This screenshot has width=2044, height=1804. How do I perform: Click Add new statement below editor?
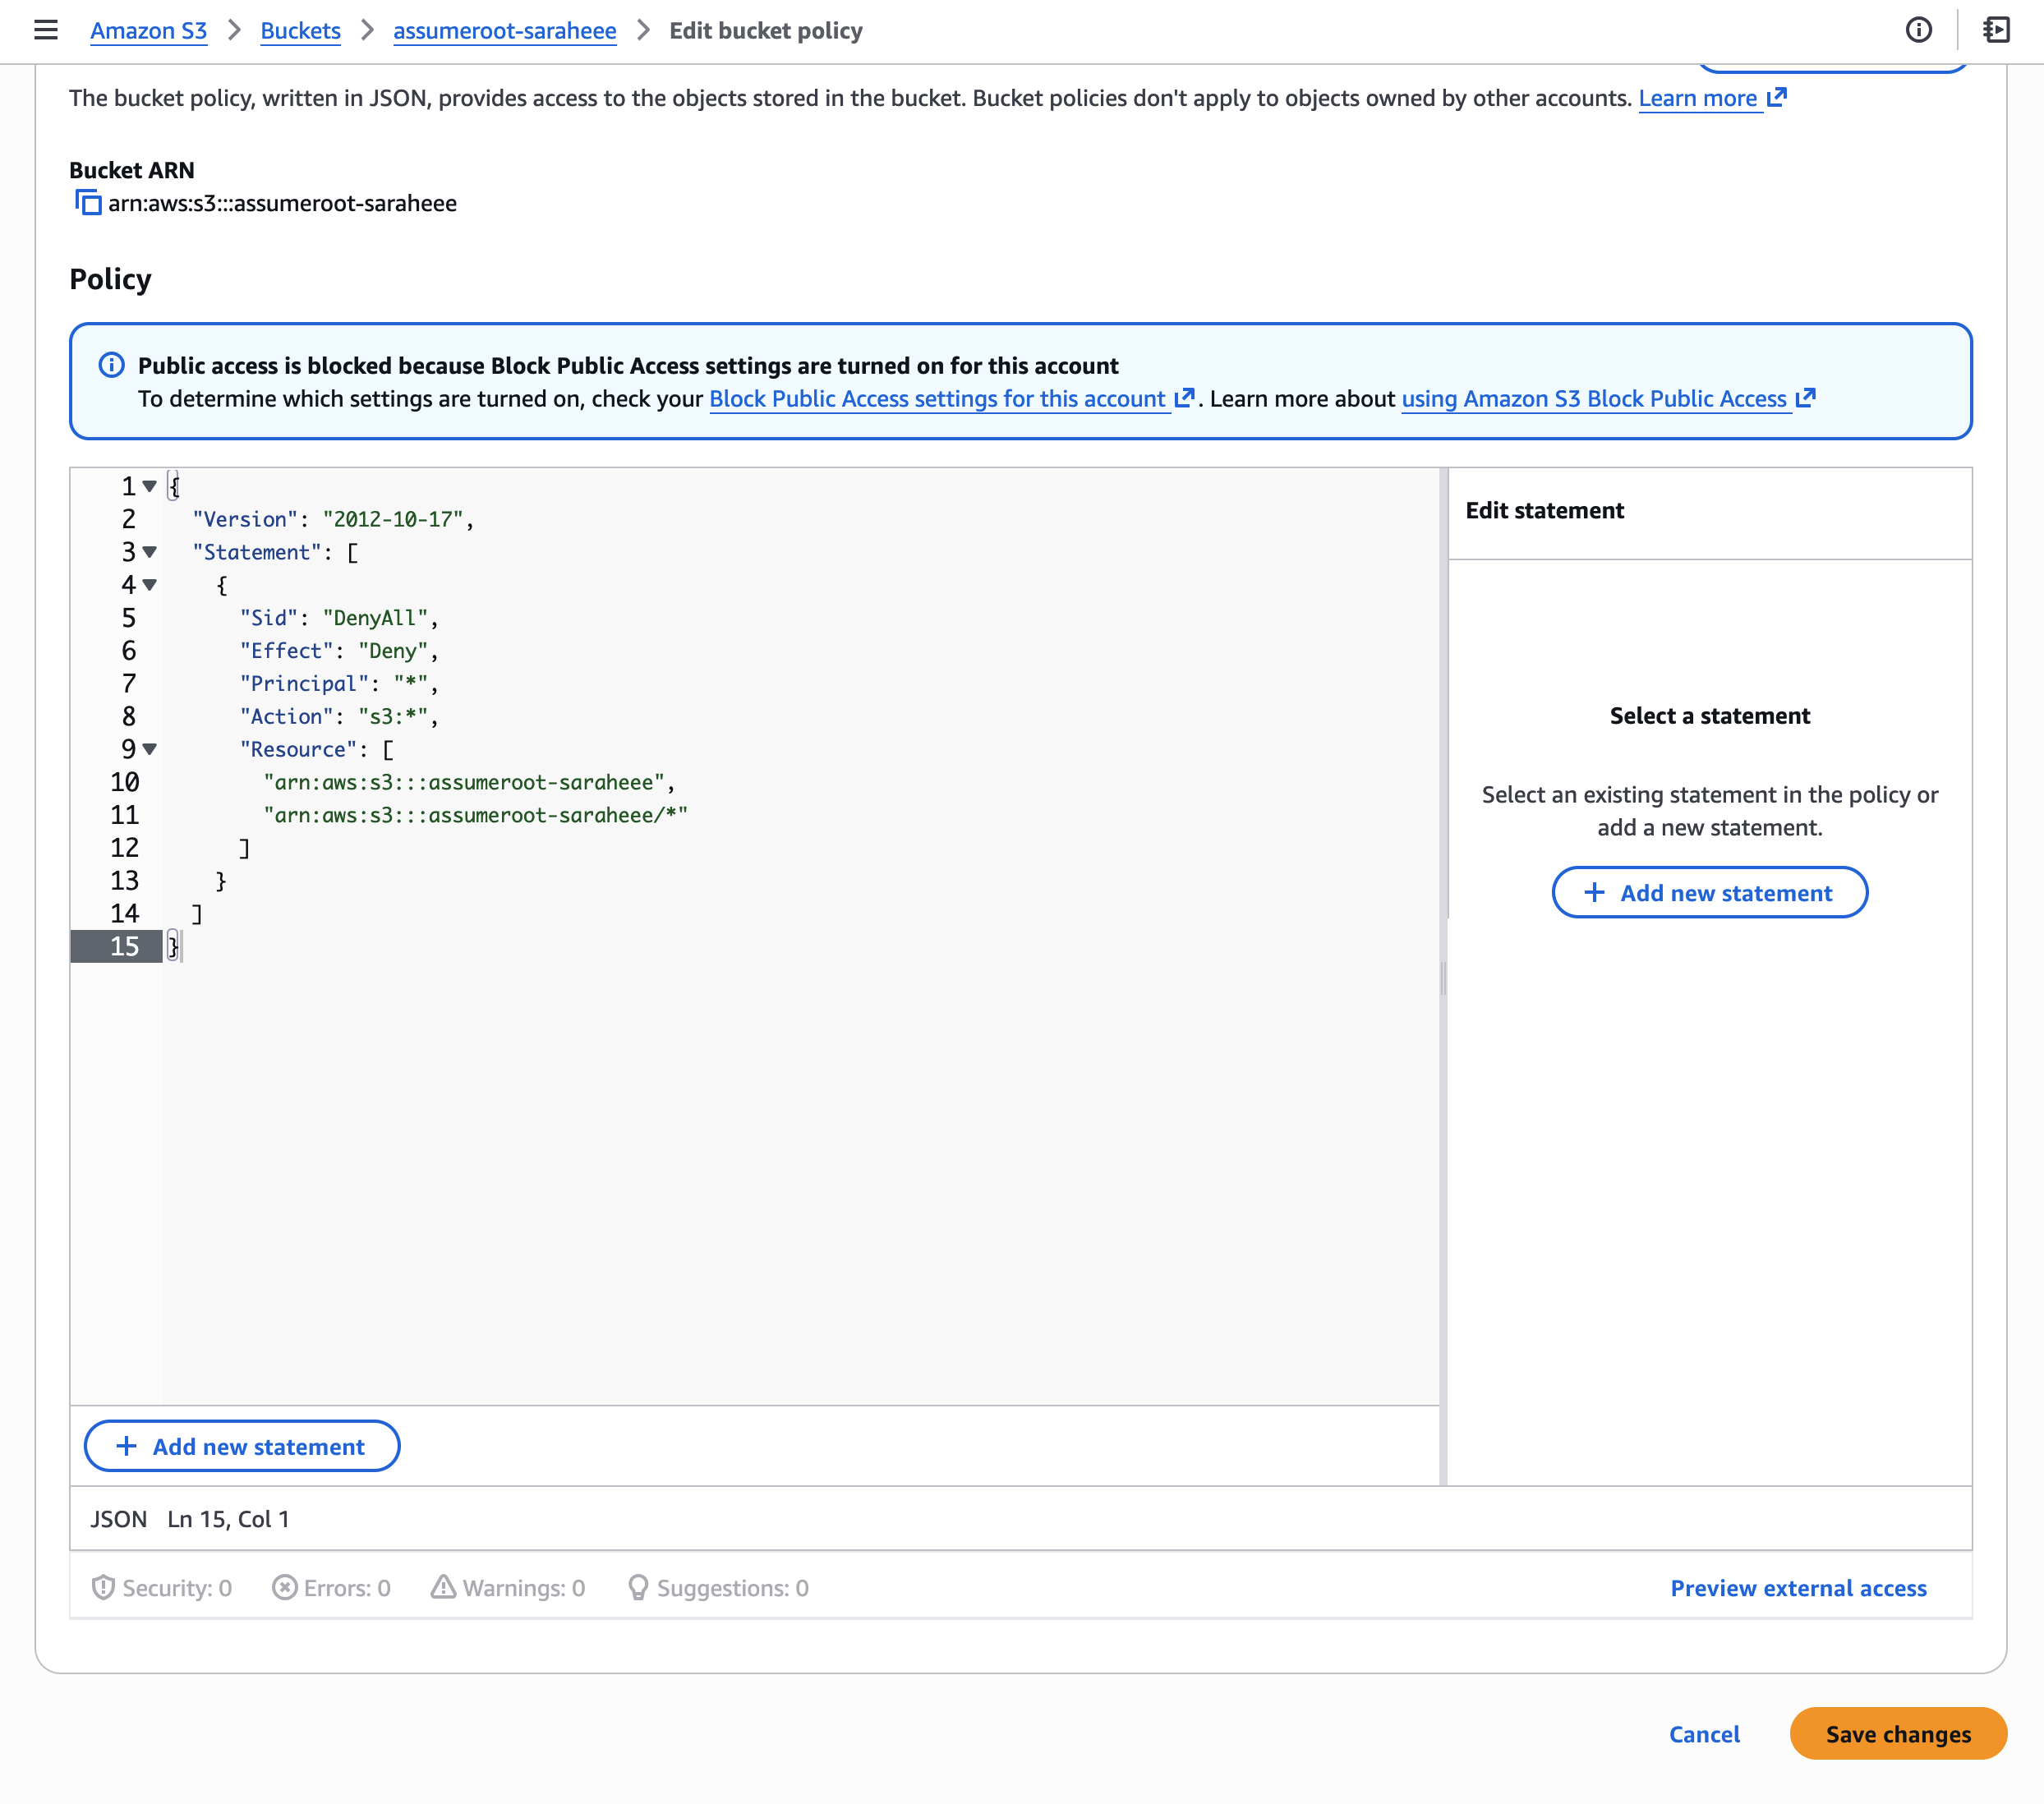pos(242,1446)
